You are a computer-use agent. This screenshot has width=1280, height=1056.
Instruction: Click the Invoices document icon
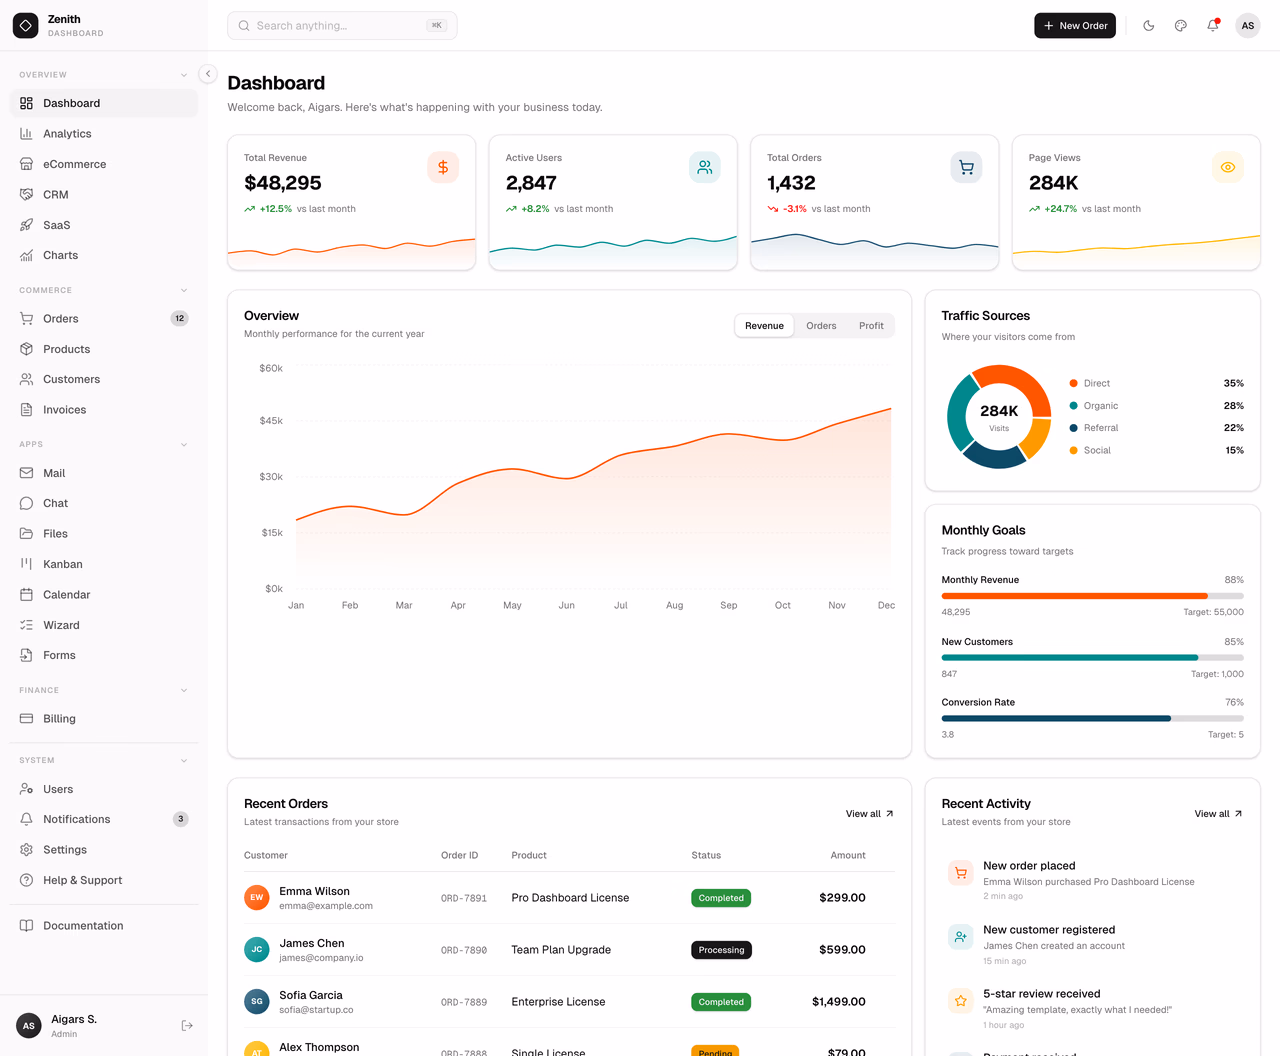click(27, 410)
